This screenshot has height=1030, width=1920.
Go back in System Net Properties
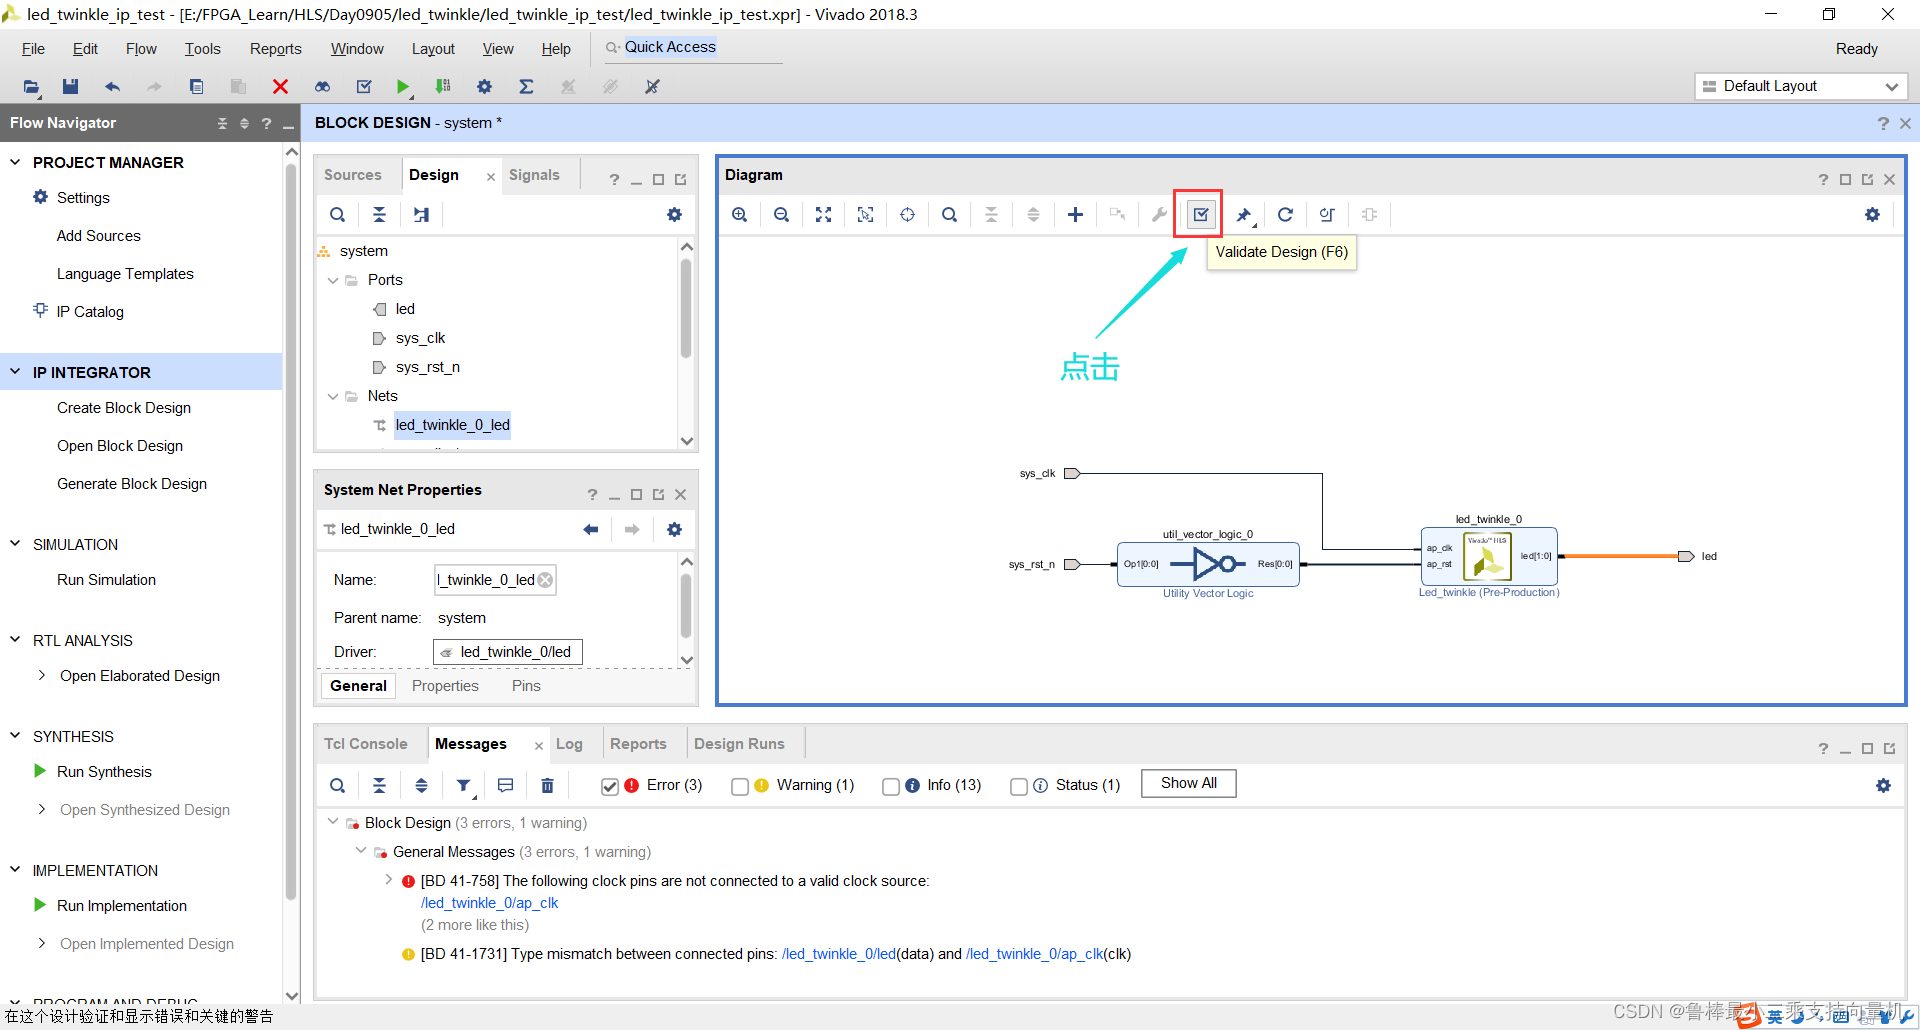click(590, 529)
